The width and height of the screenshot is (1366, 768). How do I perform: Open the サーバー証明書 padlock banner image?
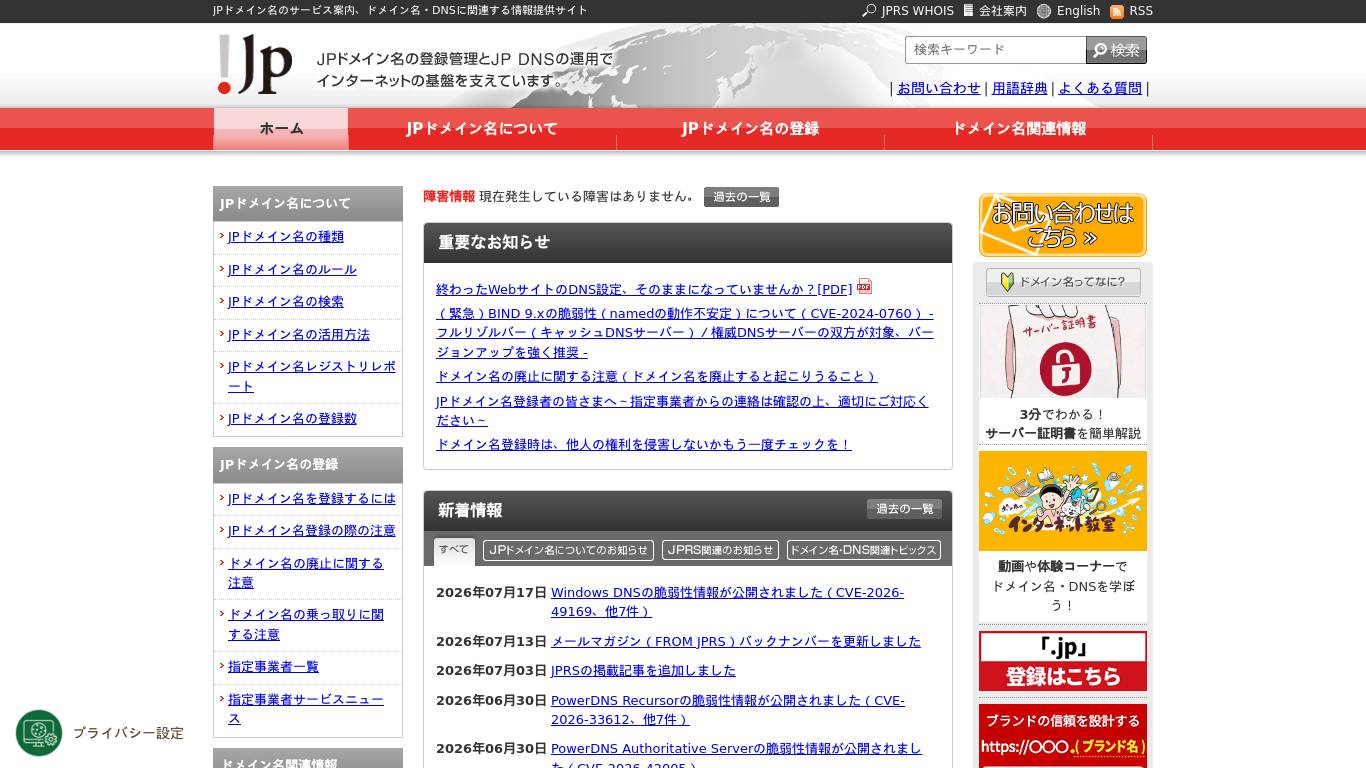[1063, 351]
